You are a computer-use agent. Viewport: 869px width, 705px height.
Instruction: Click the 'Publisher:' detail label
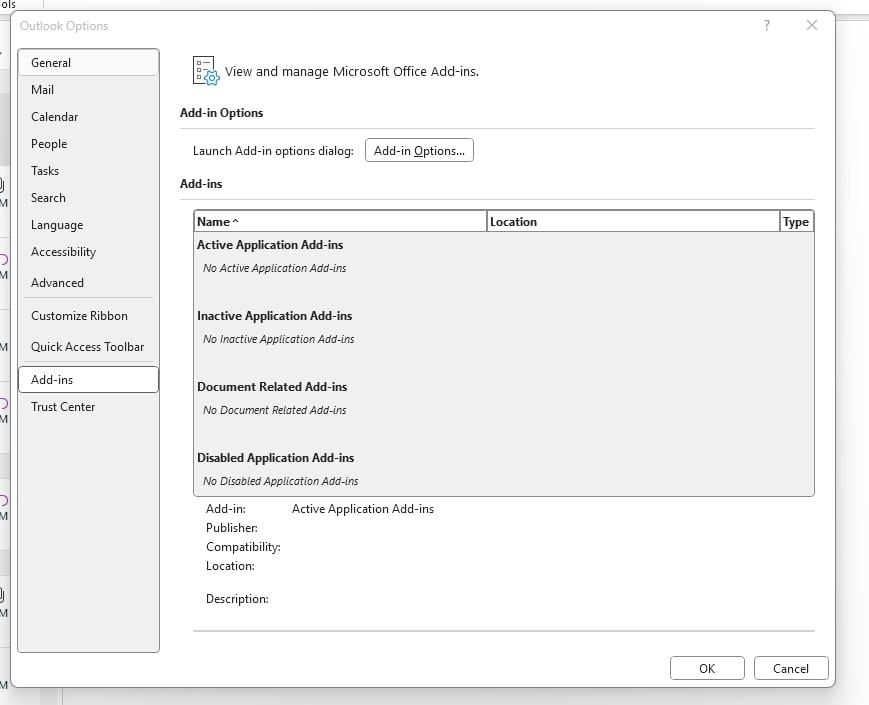(232, 528)
